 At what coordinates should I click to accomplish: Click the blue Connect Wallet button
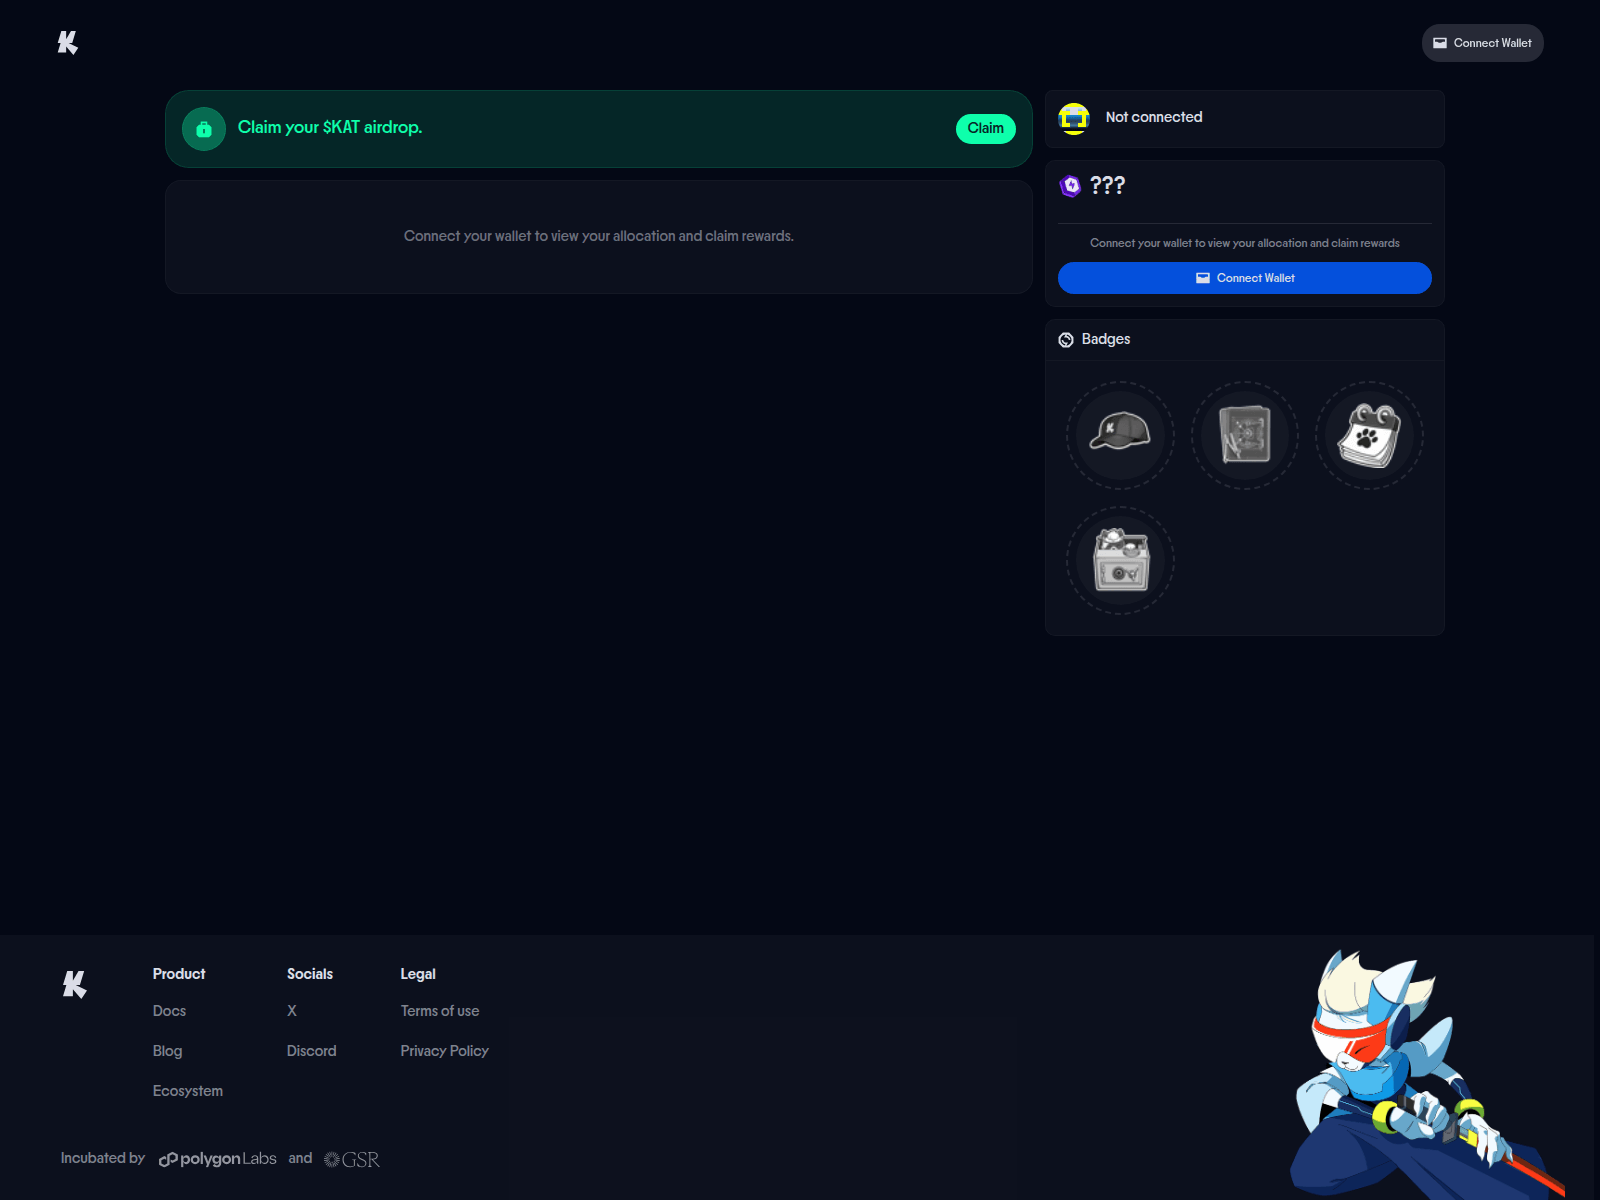tap(1244, 278)
